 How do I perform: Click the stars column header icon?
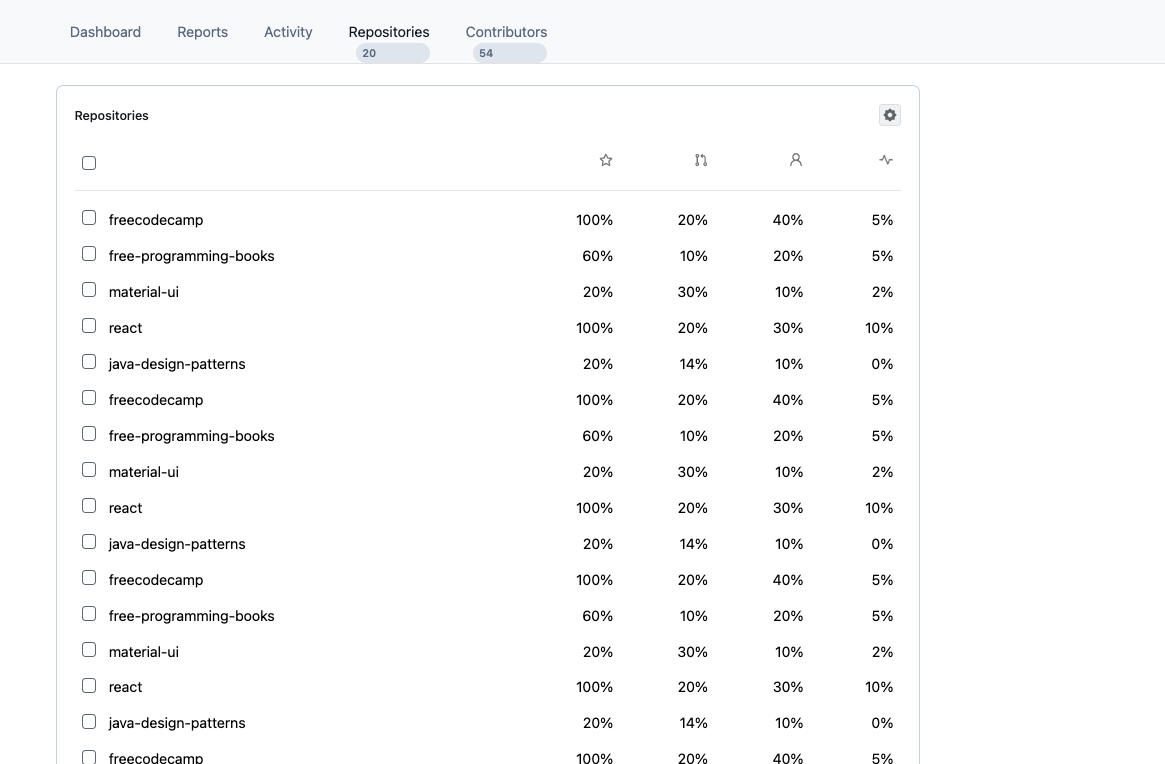(606, 160)
